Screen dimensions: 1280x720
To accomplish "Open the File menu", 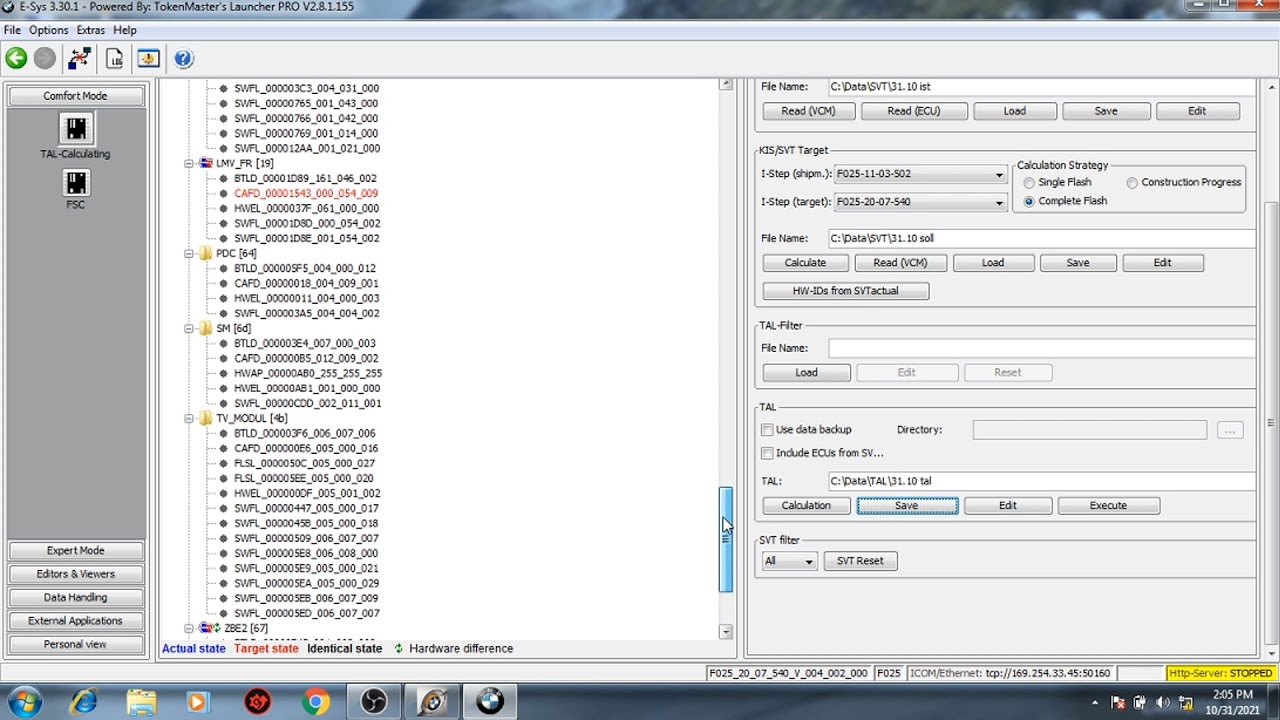I will coord(12,30).
